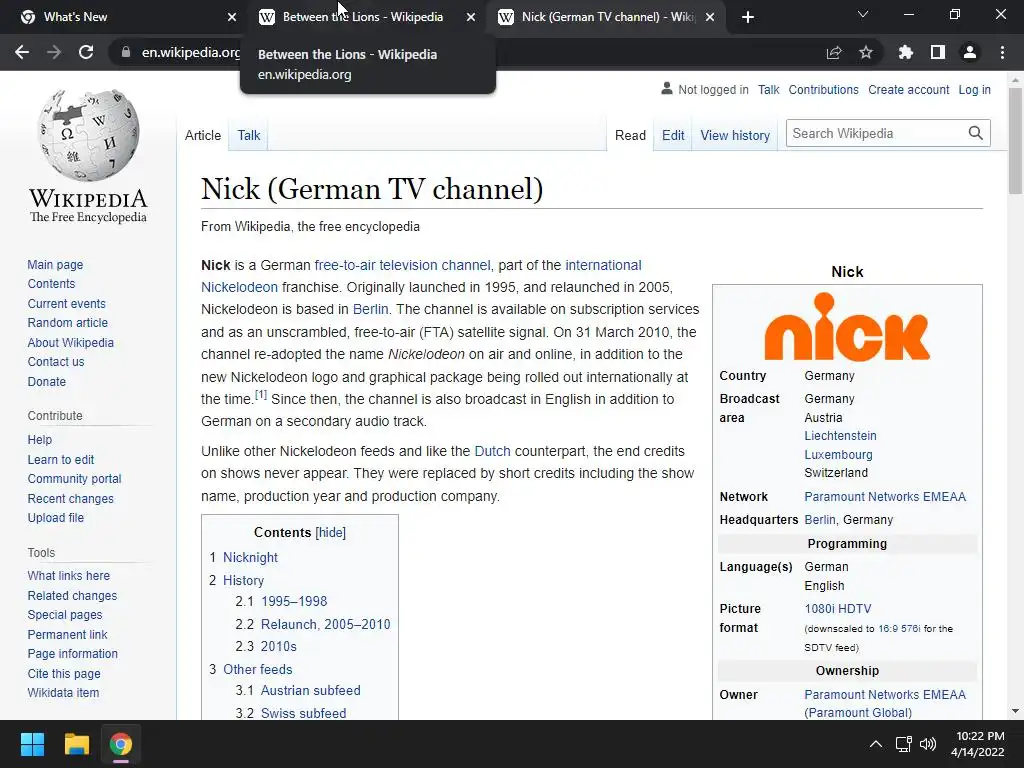Open the Extensions puzzle icon

[906, 52]
